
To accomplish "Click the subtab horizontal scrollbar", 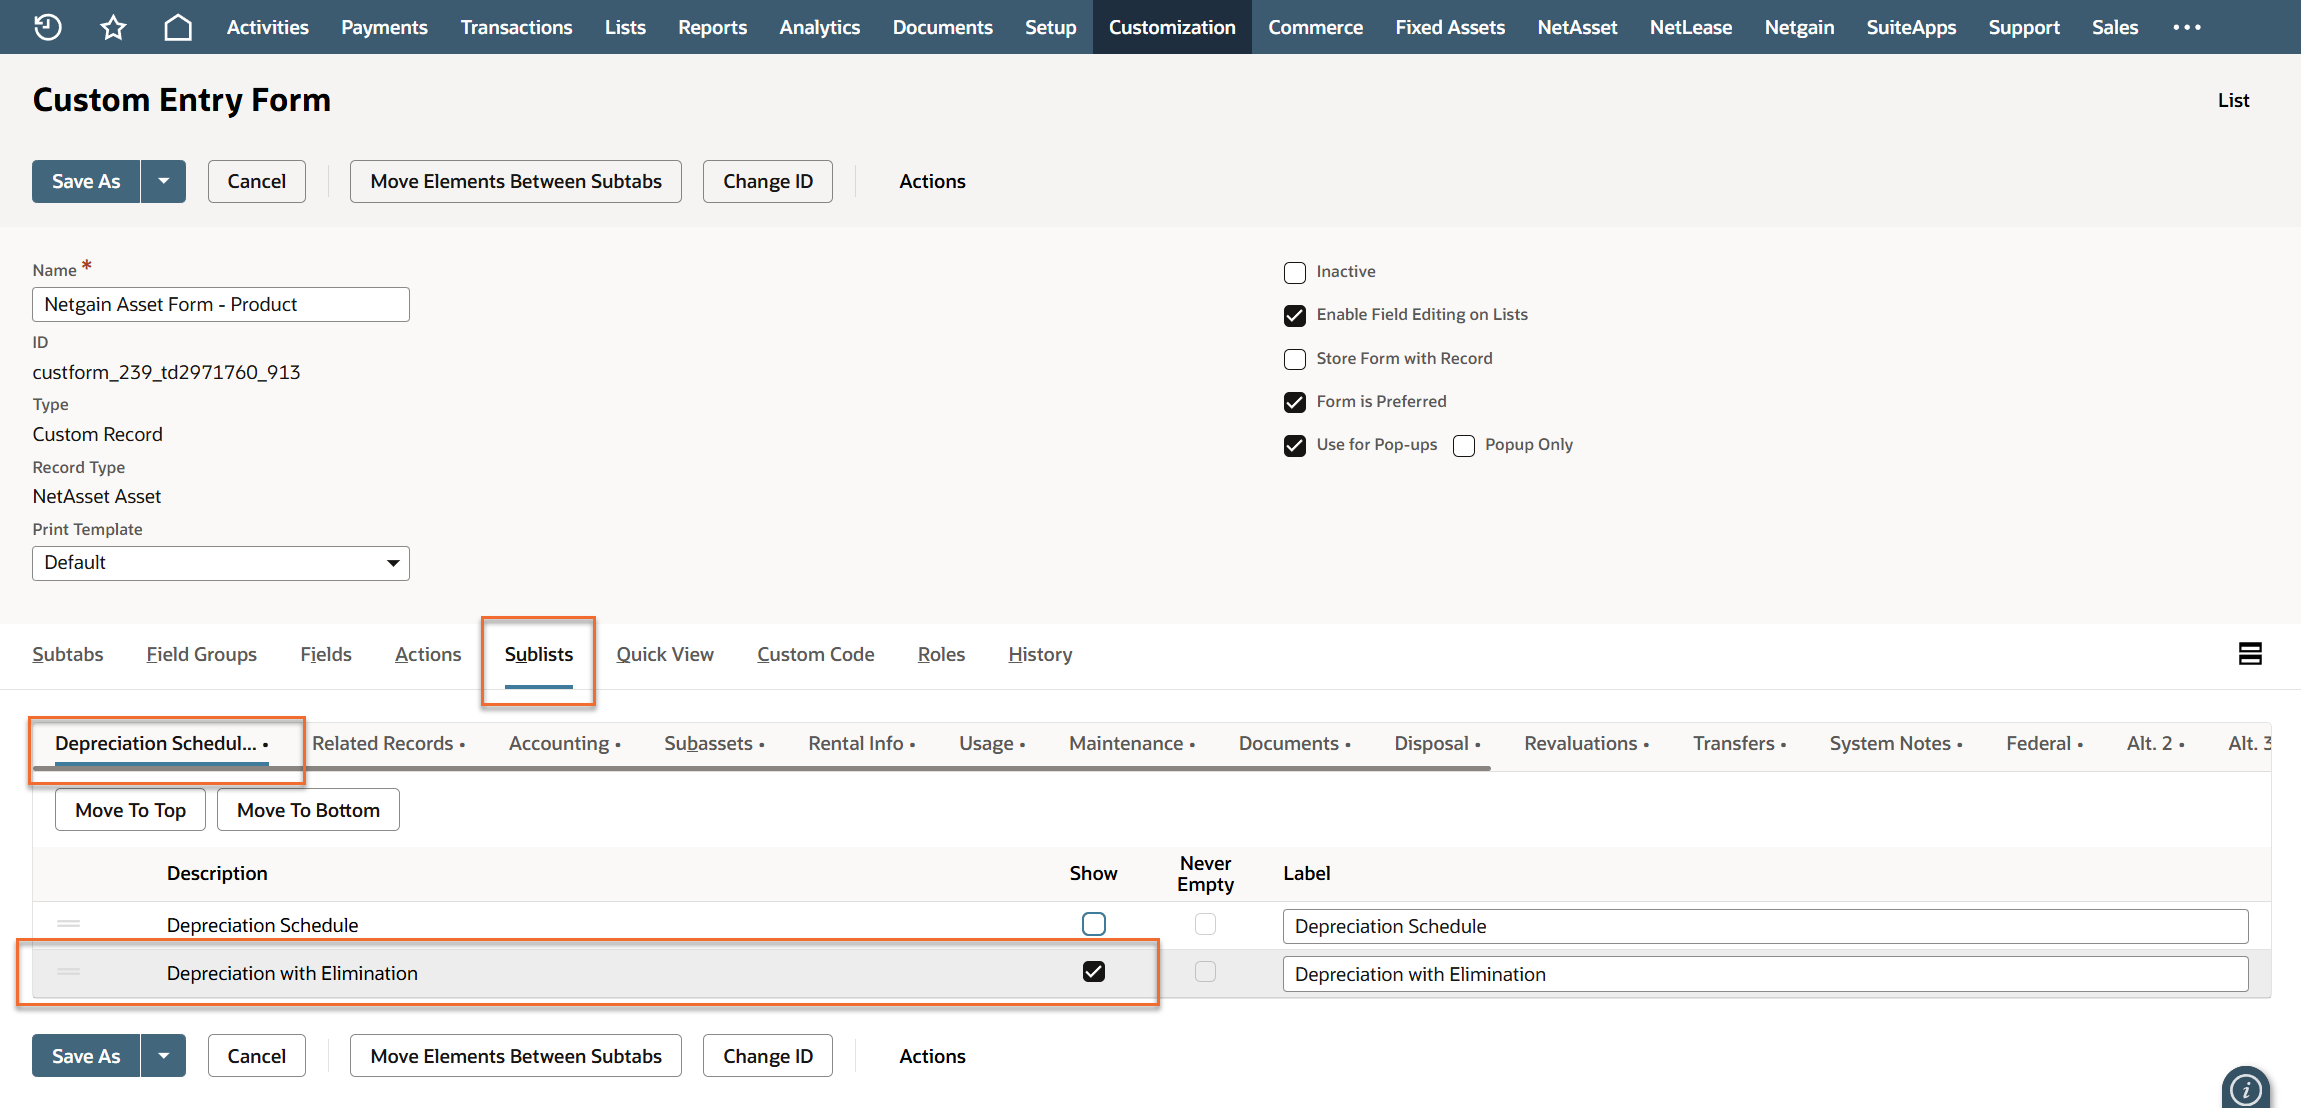I will coord(760,768).
